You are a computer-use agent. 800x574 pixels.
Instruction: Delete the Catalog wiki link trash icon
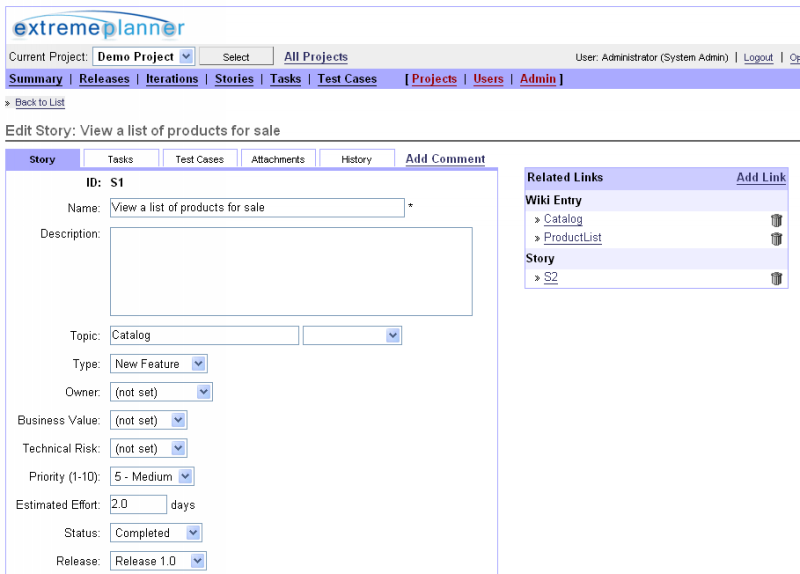click(x=776, y=220)
